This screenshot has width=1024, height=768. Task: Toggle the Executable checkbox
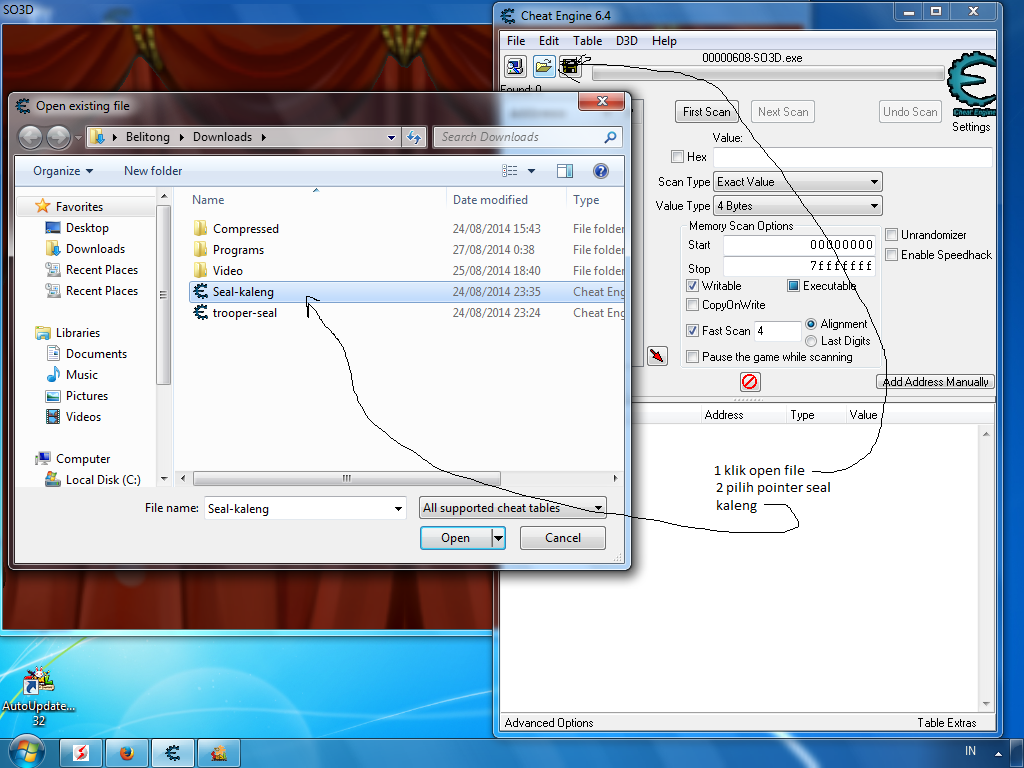point(793,285)
